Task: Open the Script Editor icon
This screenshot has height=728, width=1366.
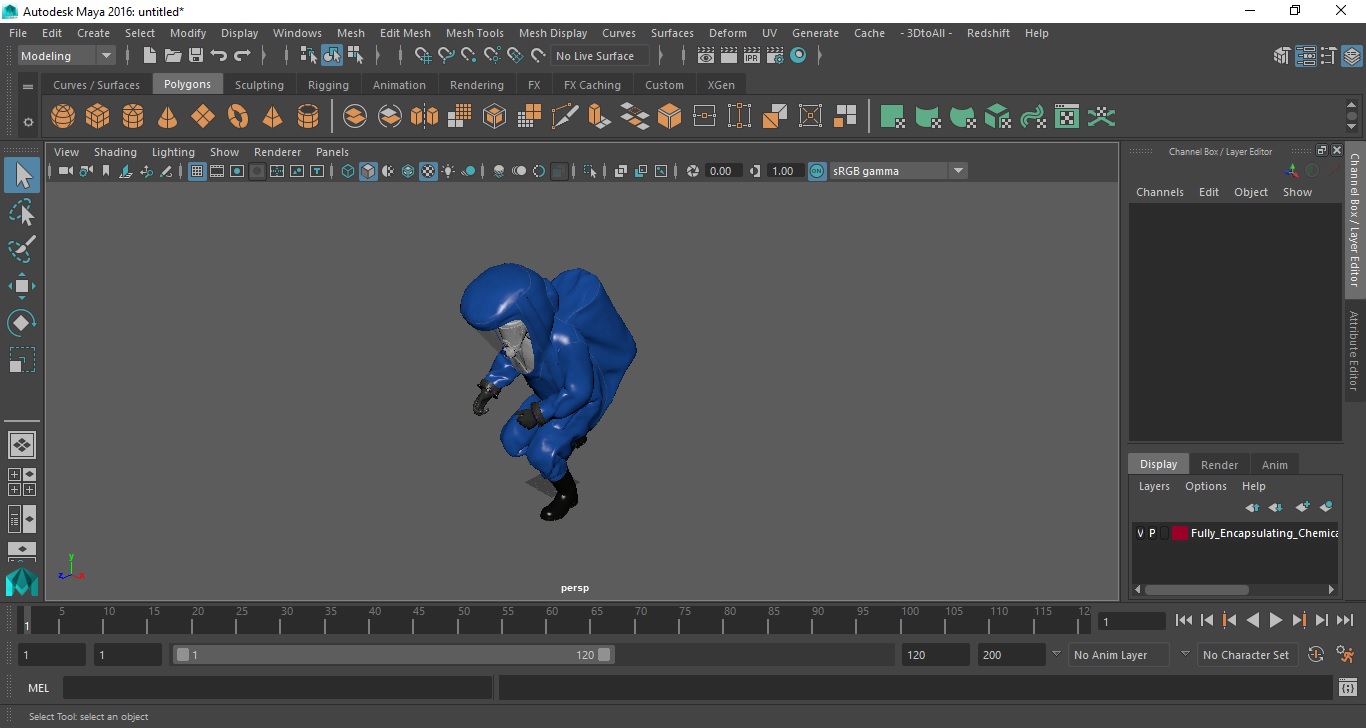Action: pyautogui.click(x=1347, y=687)
